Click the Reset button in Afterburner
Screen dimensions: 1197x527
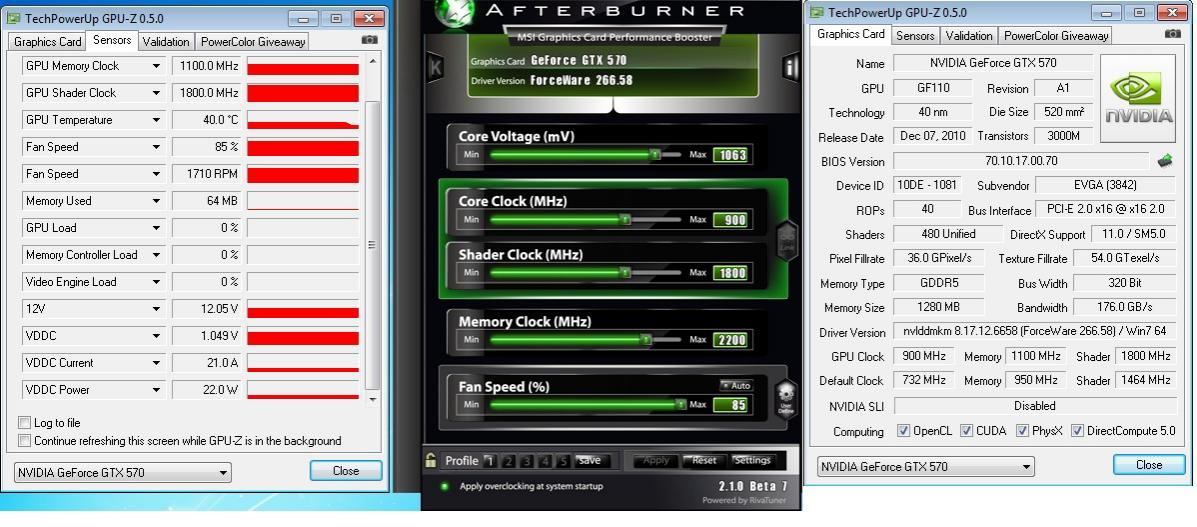coord(704,461)
